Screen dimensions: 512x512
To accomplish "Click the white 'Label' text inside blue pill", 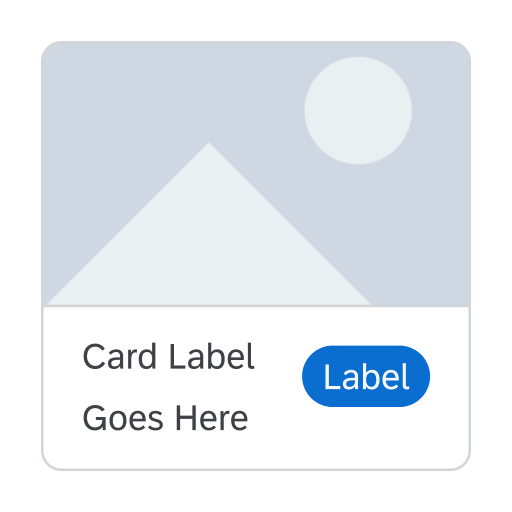I will [x=366, y=377].
